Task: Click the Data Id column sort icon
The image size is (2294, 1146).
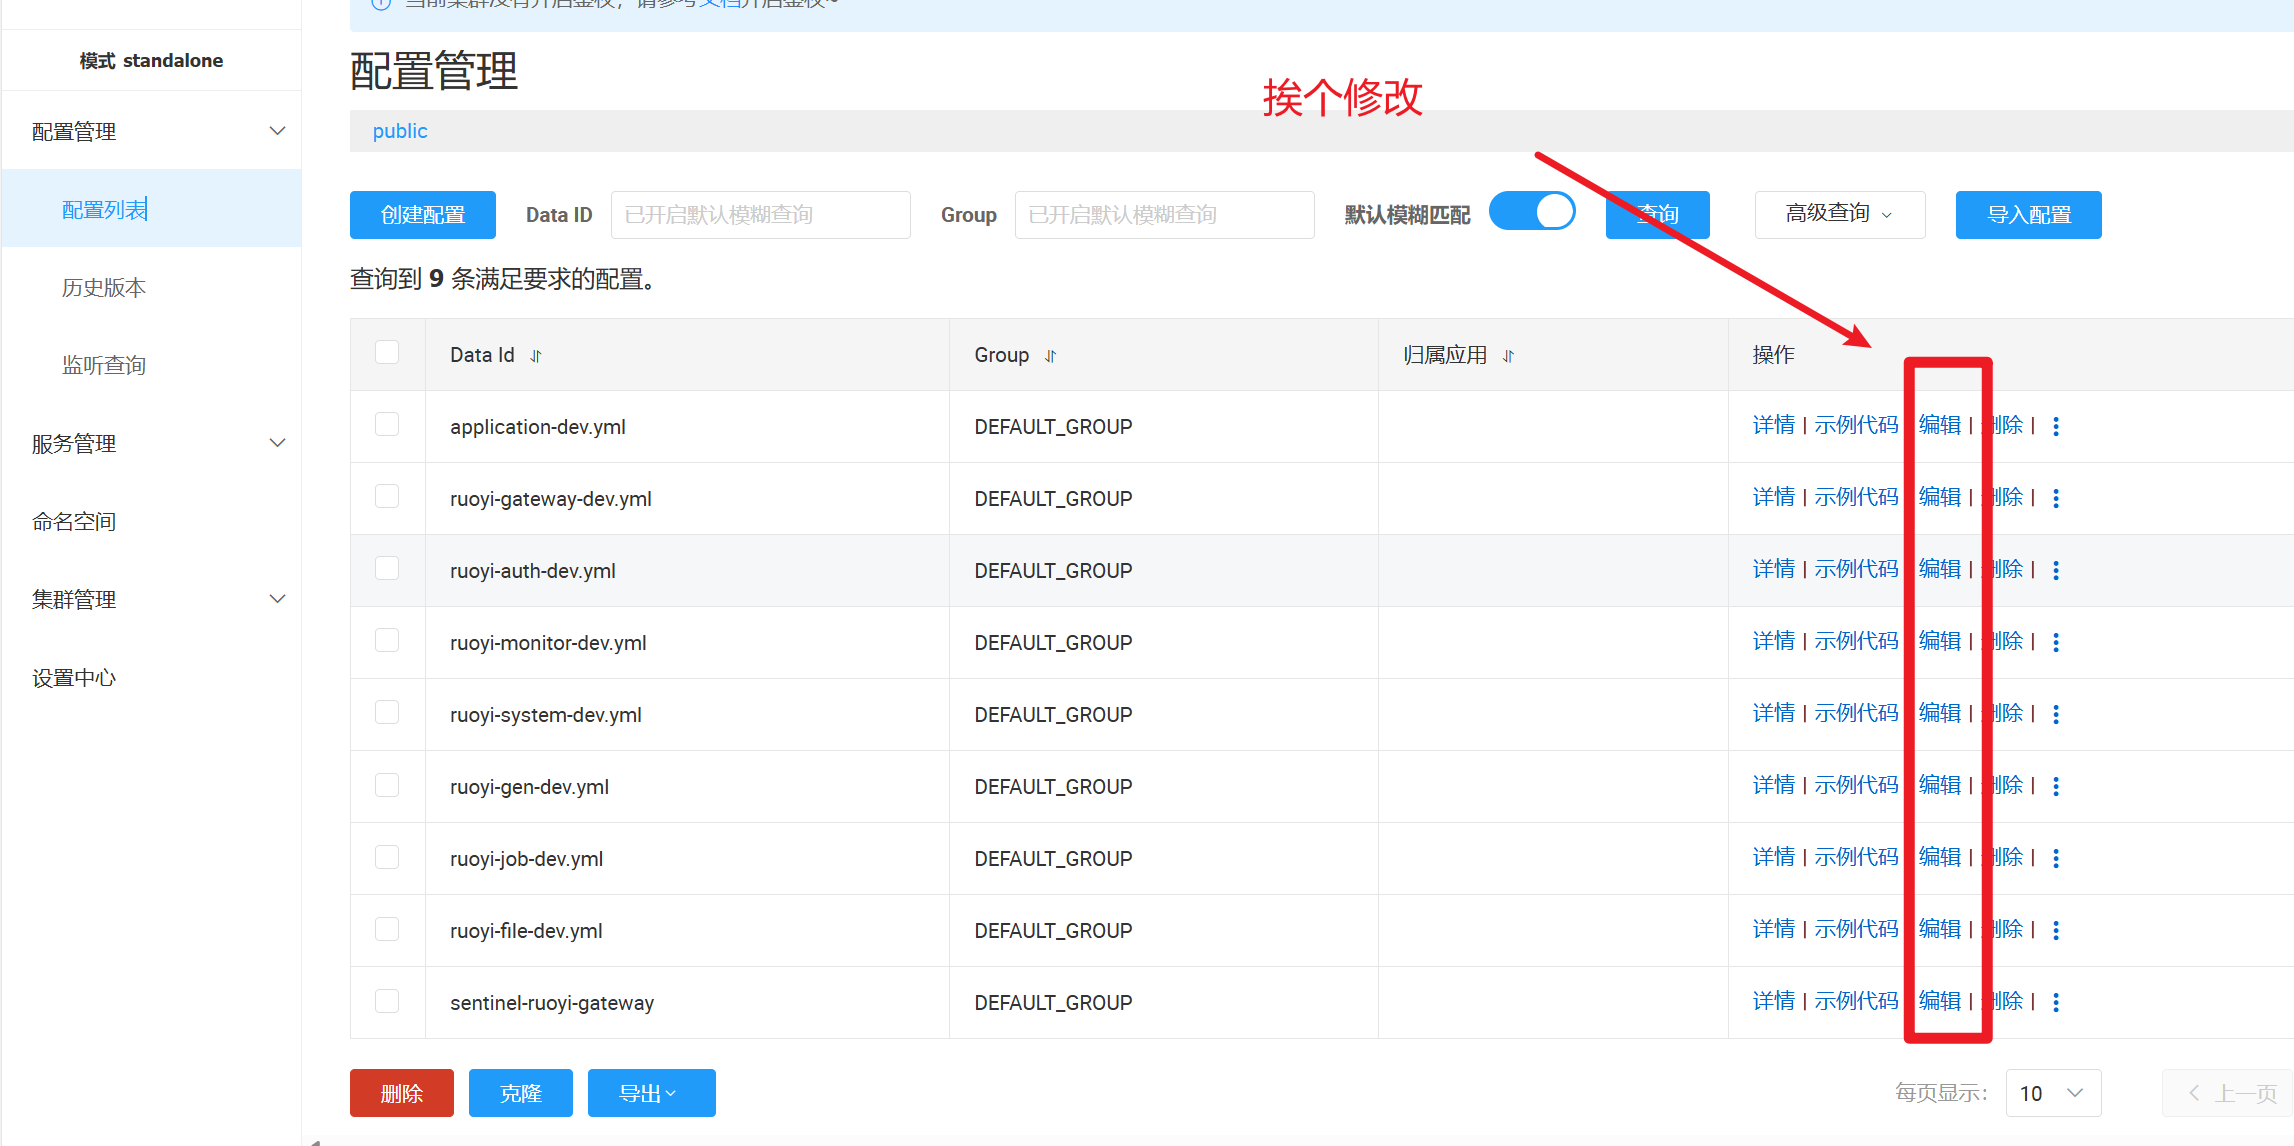Action: click(x=536, y=356)
